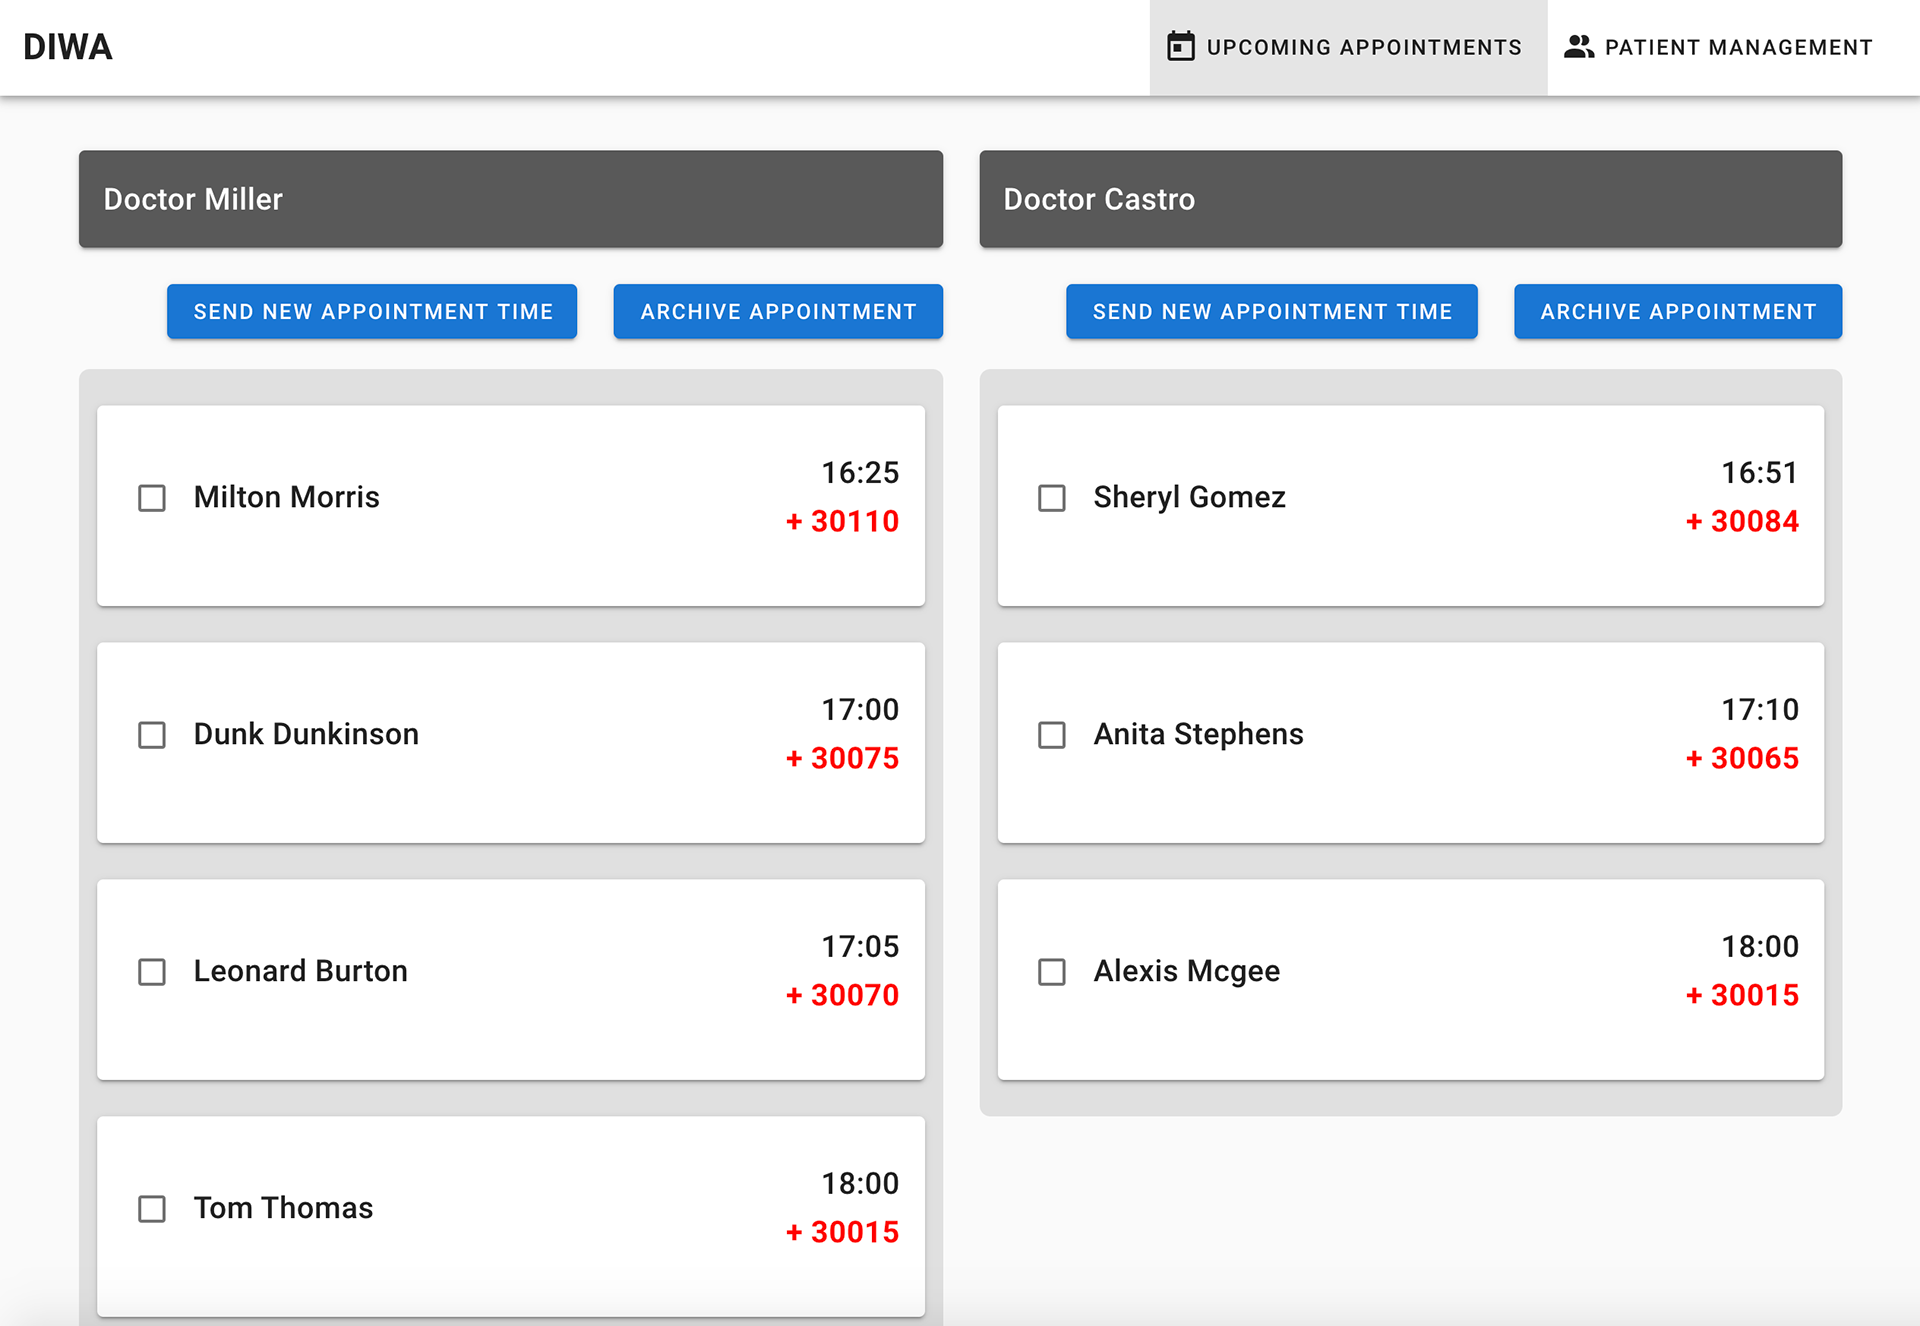Click the red + 30075 delay value
This screenshot has height=1326, width=1920.
(842, 758)
